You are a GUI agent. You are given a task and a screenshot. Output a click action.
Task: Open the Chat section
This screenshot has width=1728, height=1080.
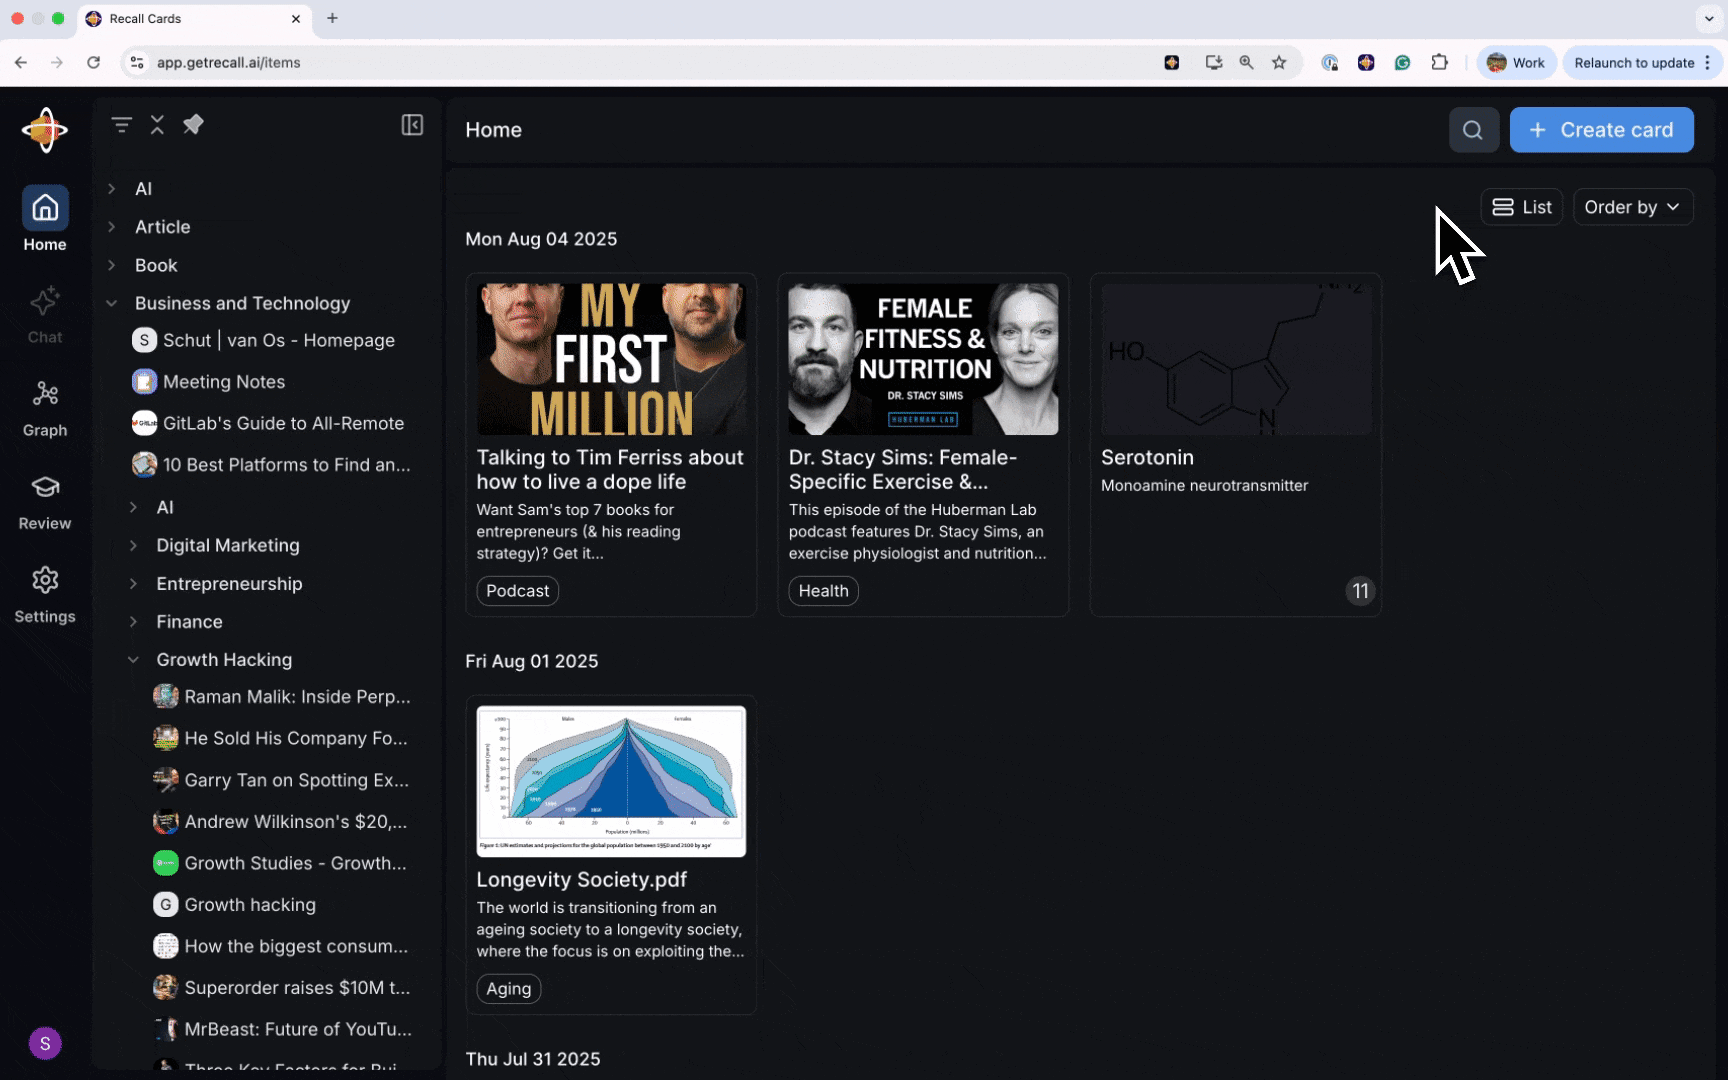[x=45, y=314]
